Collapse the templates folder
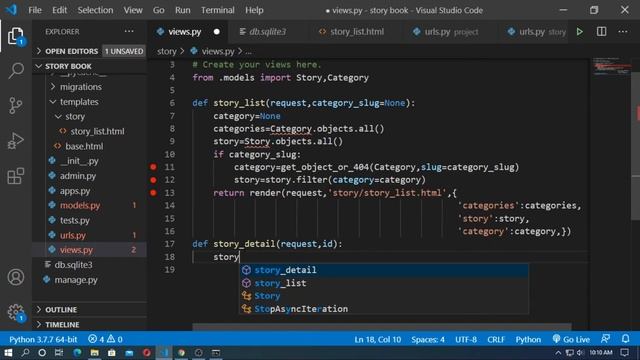640x360 pixels. [79, 102]
